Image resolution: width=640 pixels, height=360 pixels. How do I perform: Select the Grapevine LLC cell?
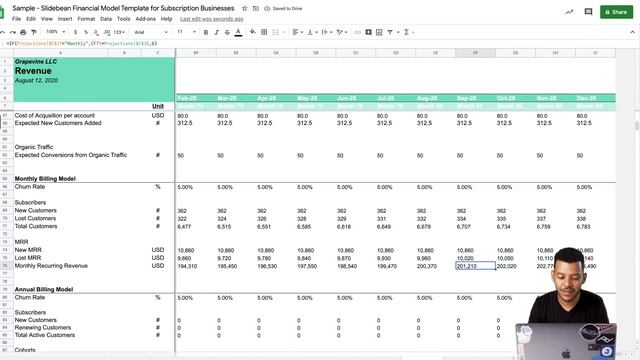pyautogui.click(x=36, y=61)
